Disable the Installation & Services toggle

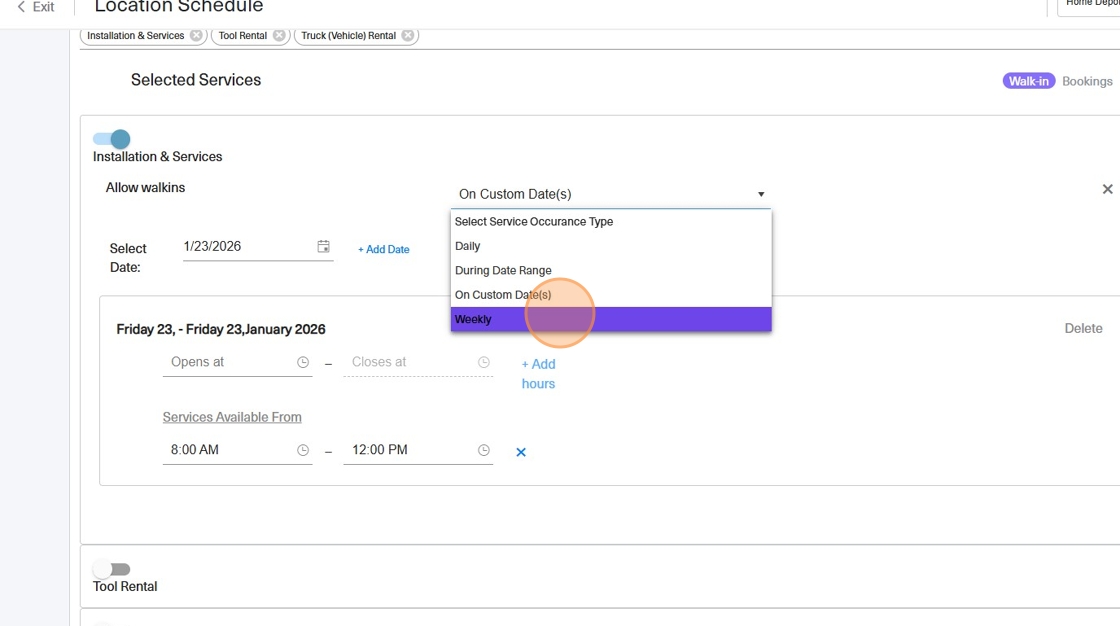(x=112, y=139)
